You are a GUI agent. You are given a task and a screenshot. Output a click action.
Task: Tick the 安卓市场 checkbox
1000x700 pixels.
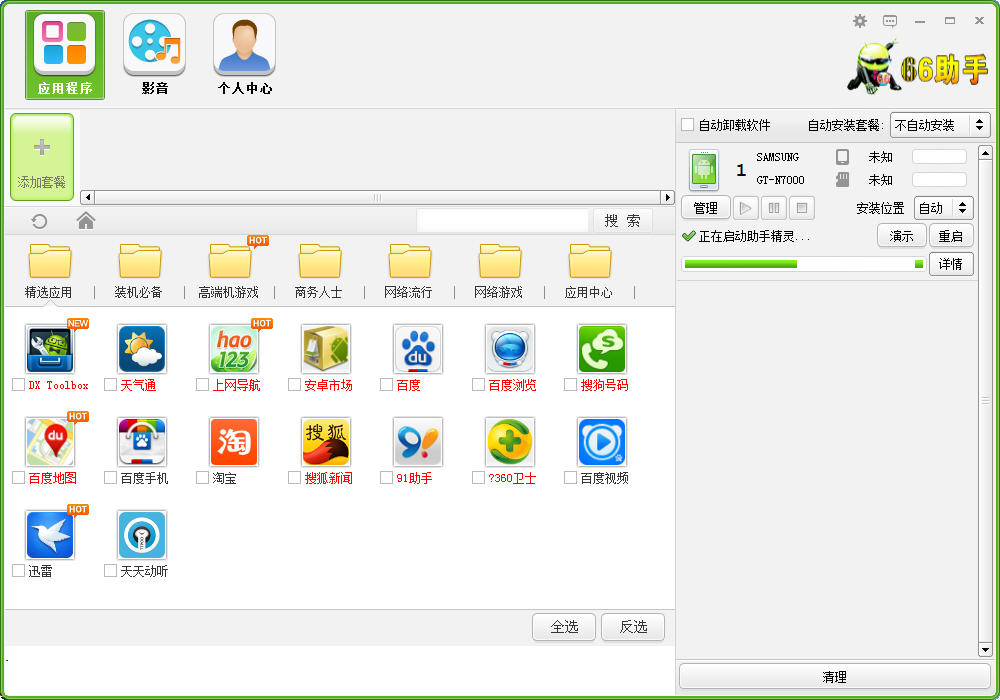pyautogui.click(x=294, y=384)
